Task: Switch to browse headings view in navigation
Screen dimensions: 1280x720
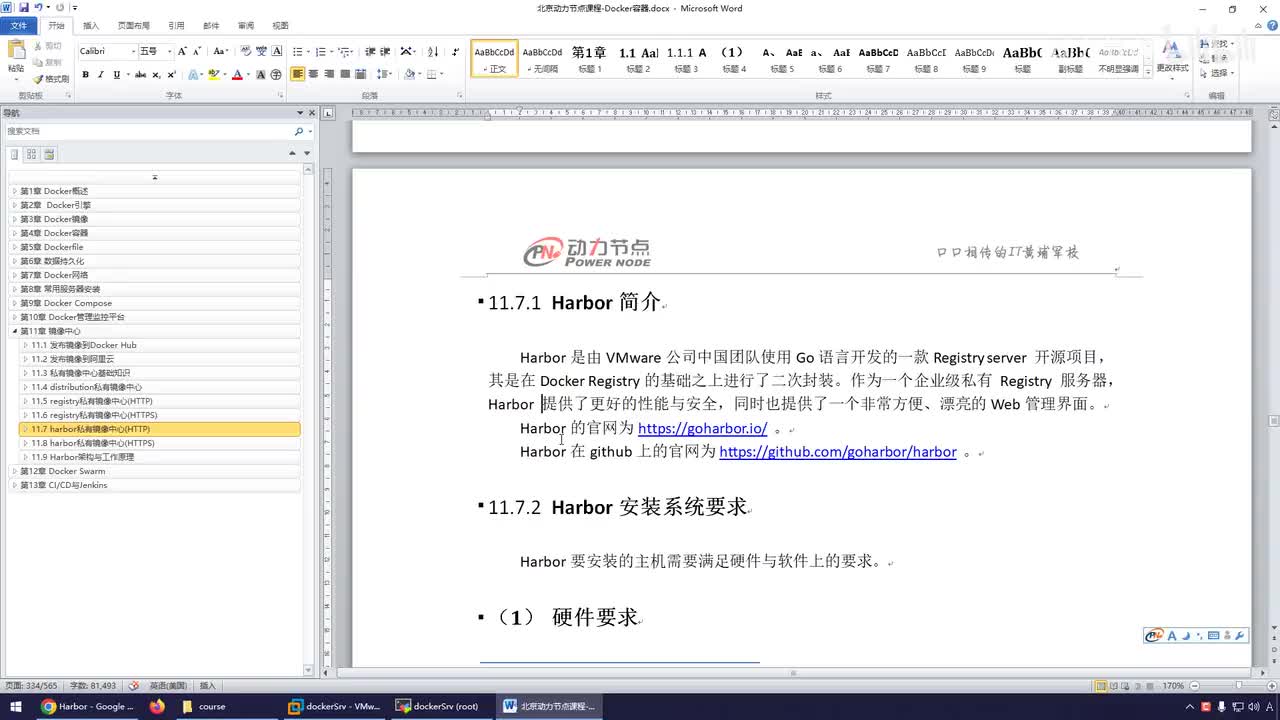Action: [15, 154]
